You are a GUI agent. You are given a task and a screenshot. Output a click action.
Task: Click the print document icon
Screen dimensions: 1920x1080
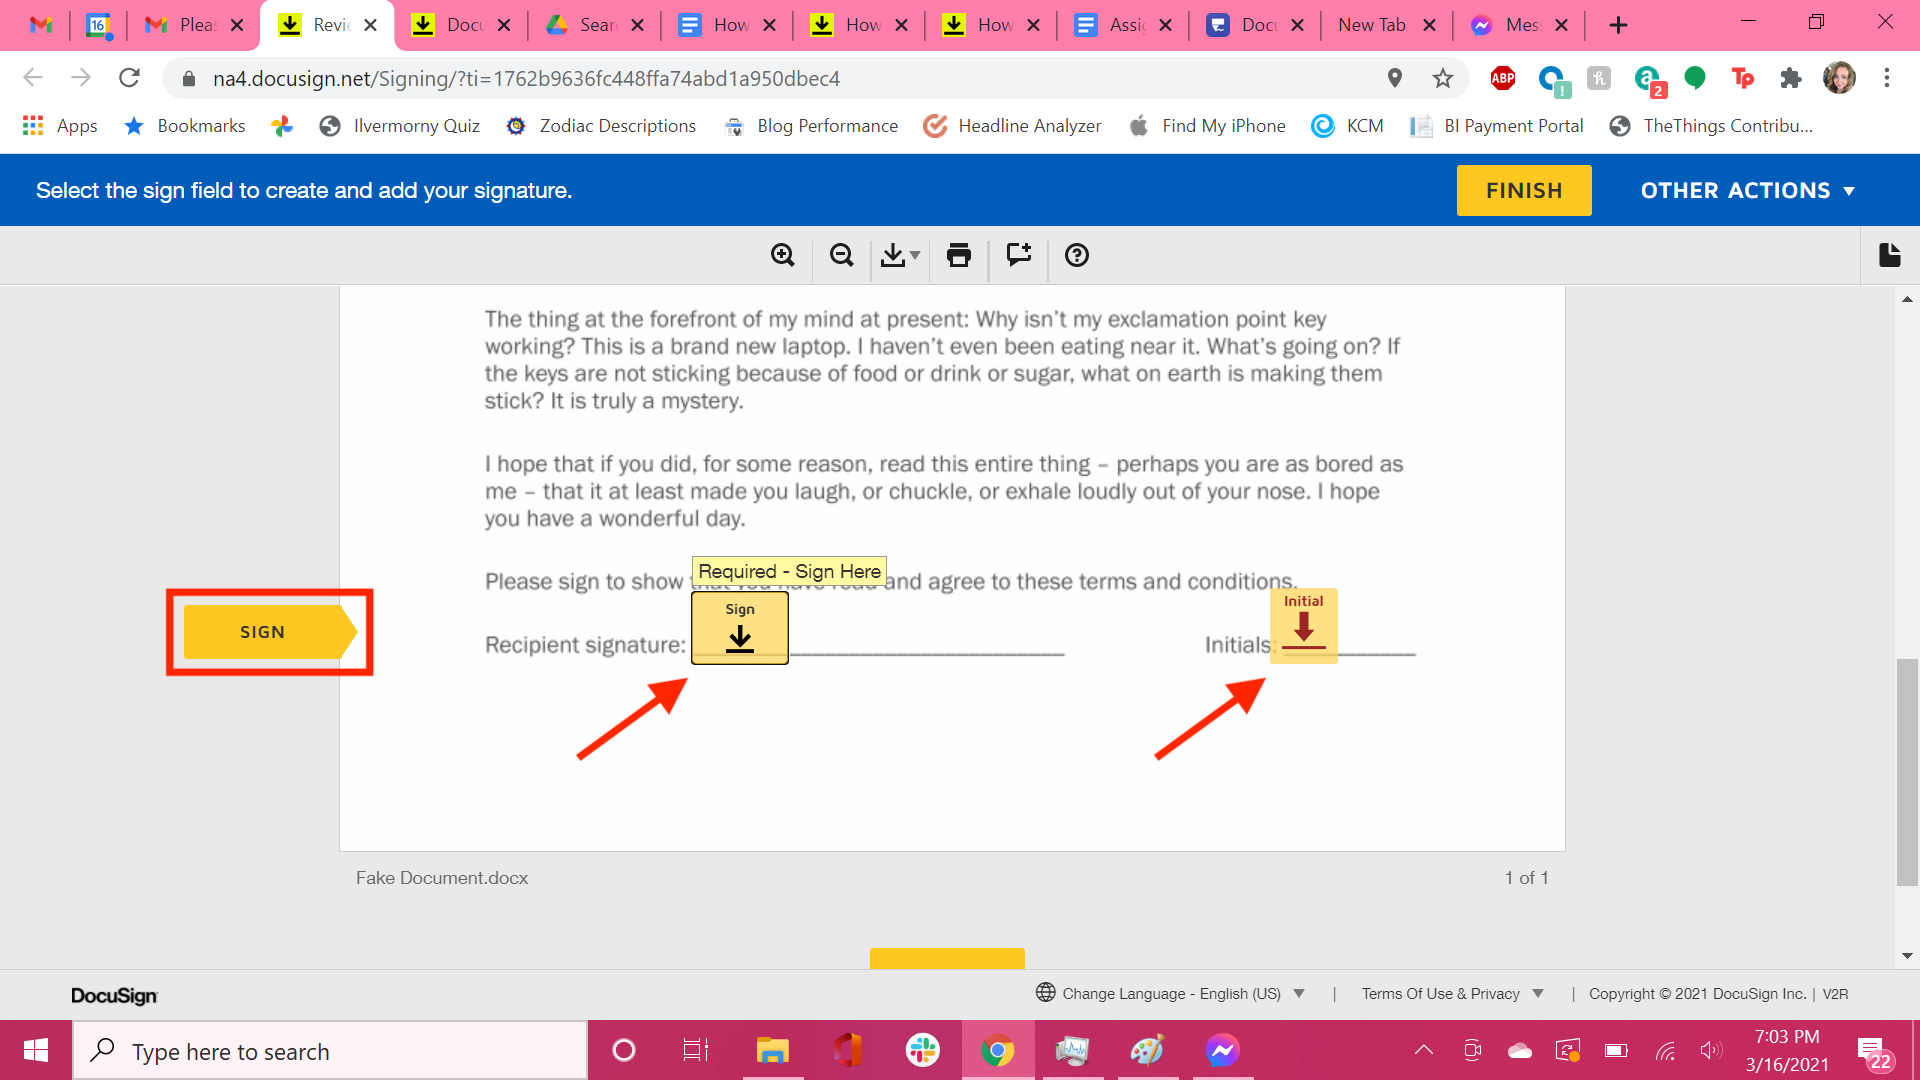click(x=959, y=256)
